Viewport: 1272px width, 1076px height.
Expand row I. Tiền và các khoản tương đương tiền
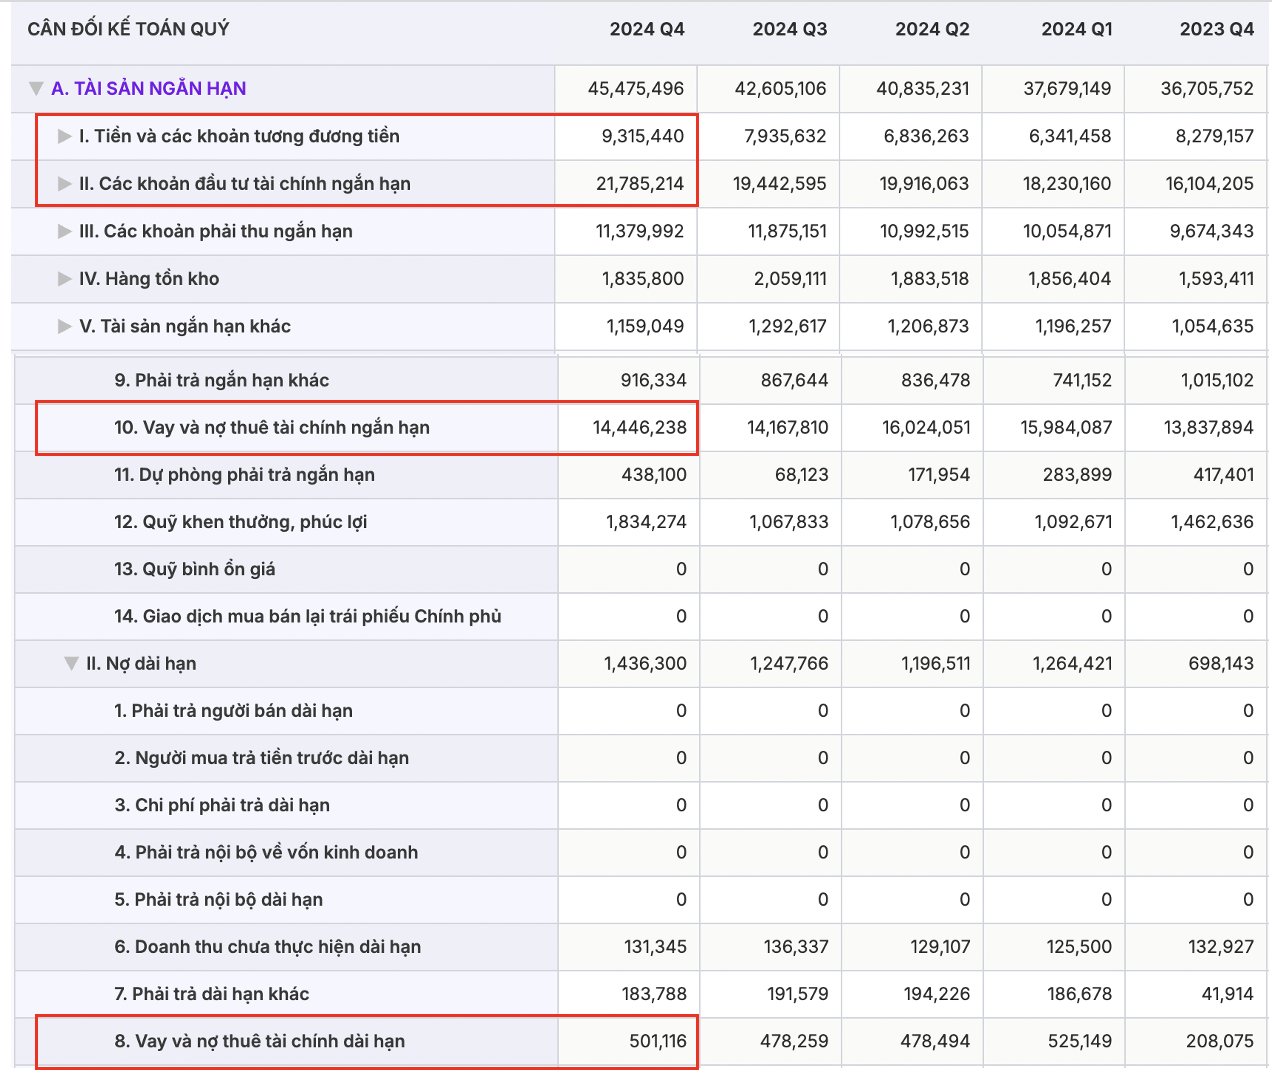[x=64, y=136]
